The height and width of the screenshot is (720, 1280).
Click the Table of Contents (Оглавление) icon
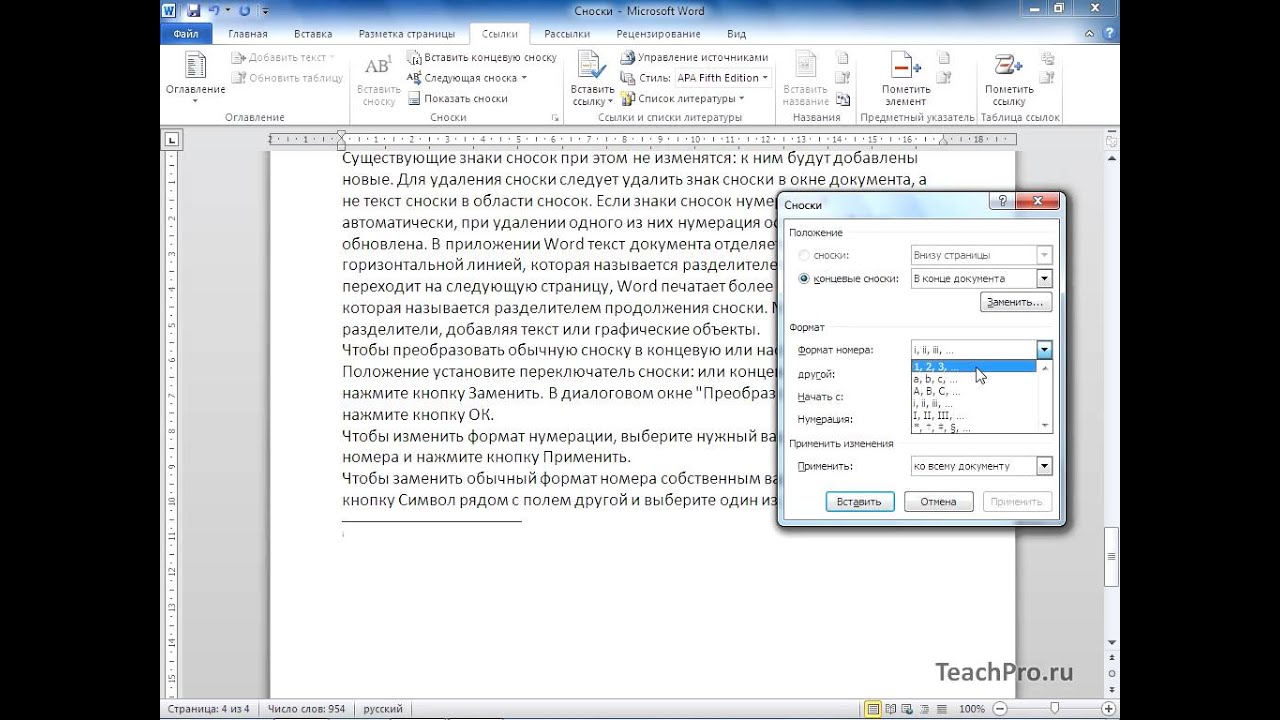(195, 68)
